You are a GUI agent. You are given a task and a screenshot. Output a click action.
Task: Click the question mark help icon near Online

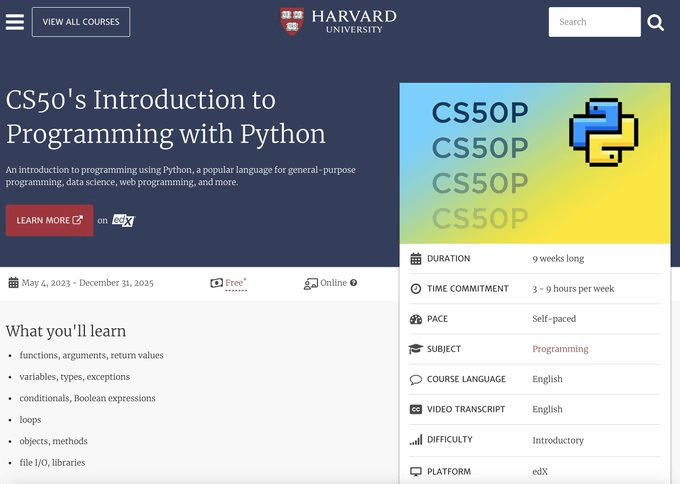[353, 283]
